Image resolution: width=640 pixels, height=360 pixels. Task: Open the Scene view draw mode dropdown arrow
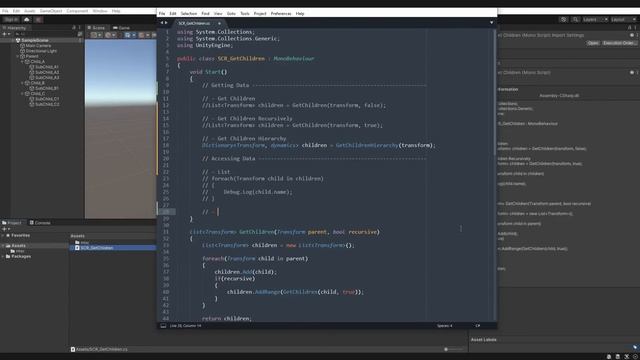click(x=100, y=35)
